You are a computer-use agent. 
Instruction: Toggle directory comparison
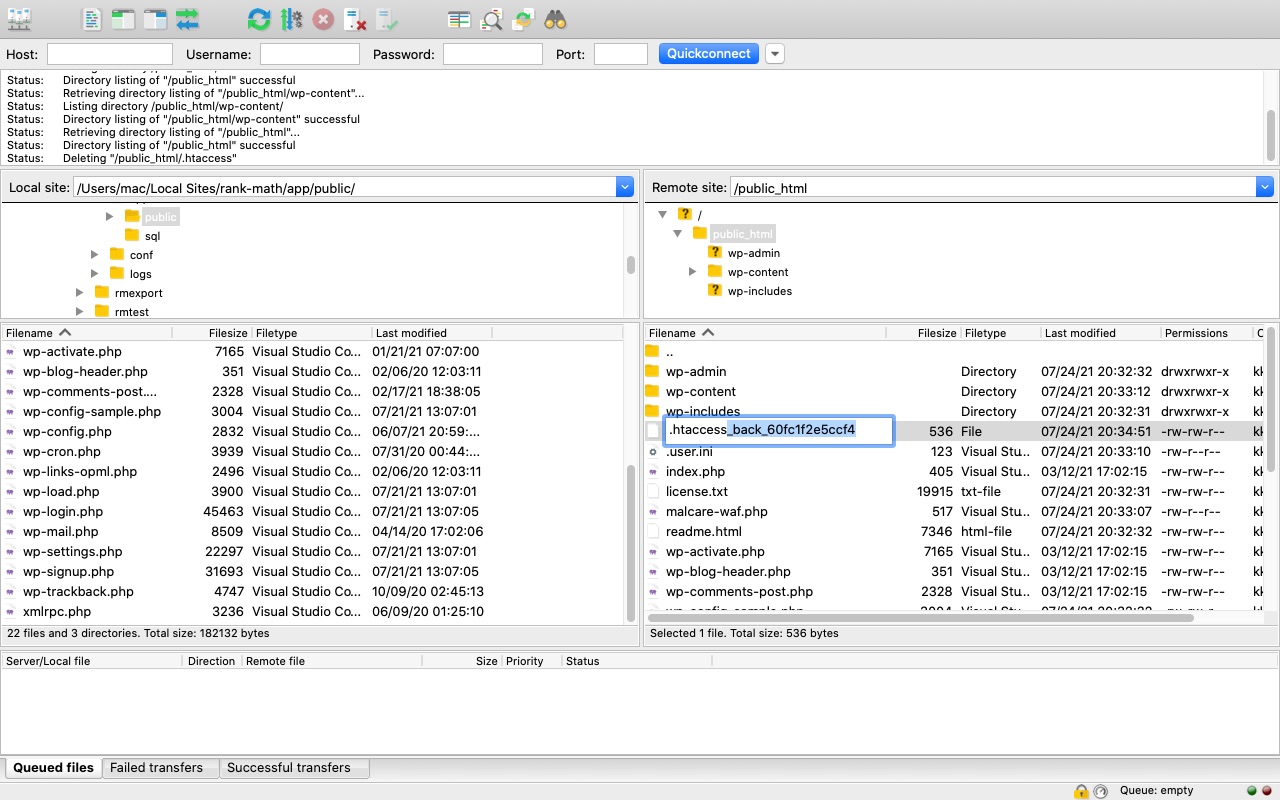click(491, 18)
